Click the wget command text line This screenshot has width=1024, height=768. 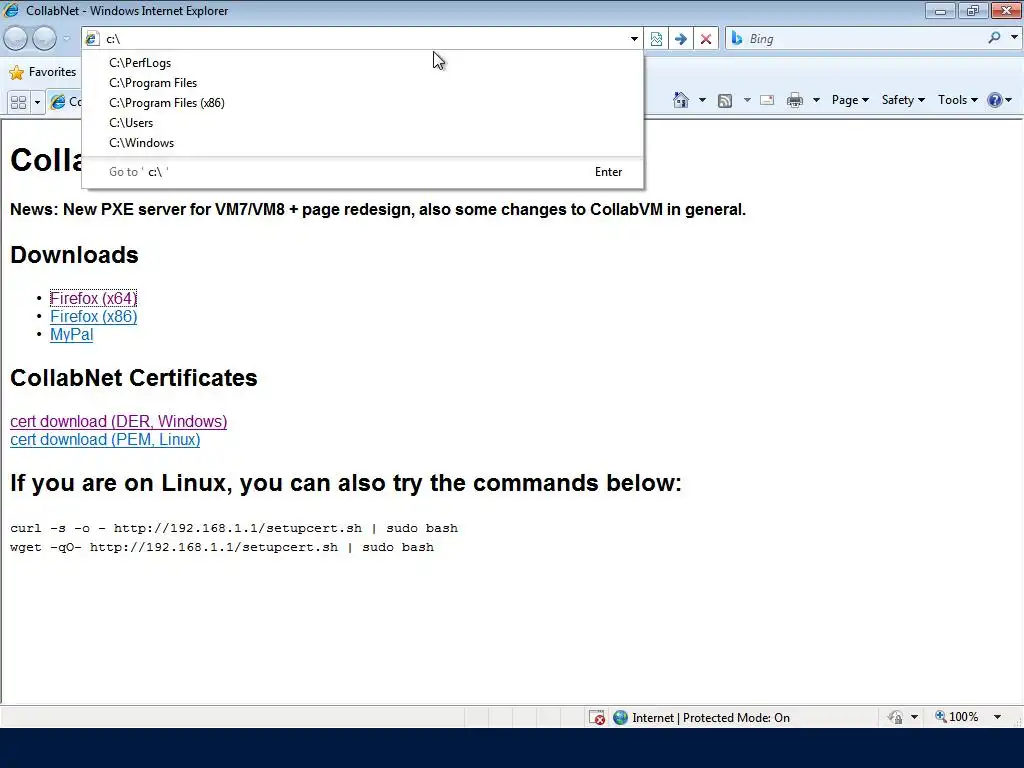[x=222, y=547]
